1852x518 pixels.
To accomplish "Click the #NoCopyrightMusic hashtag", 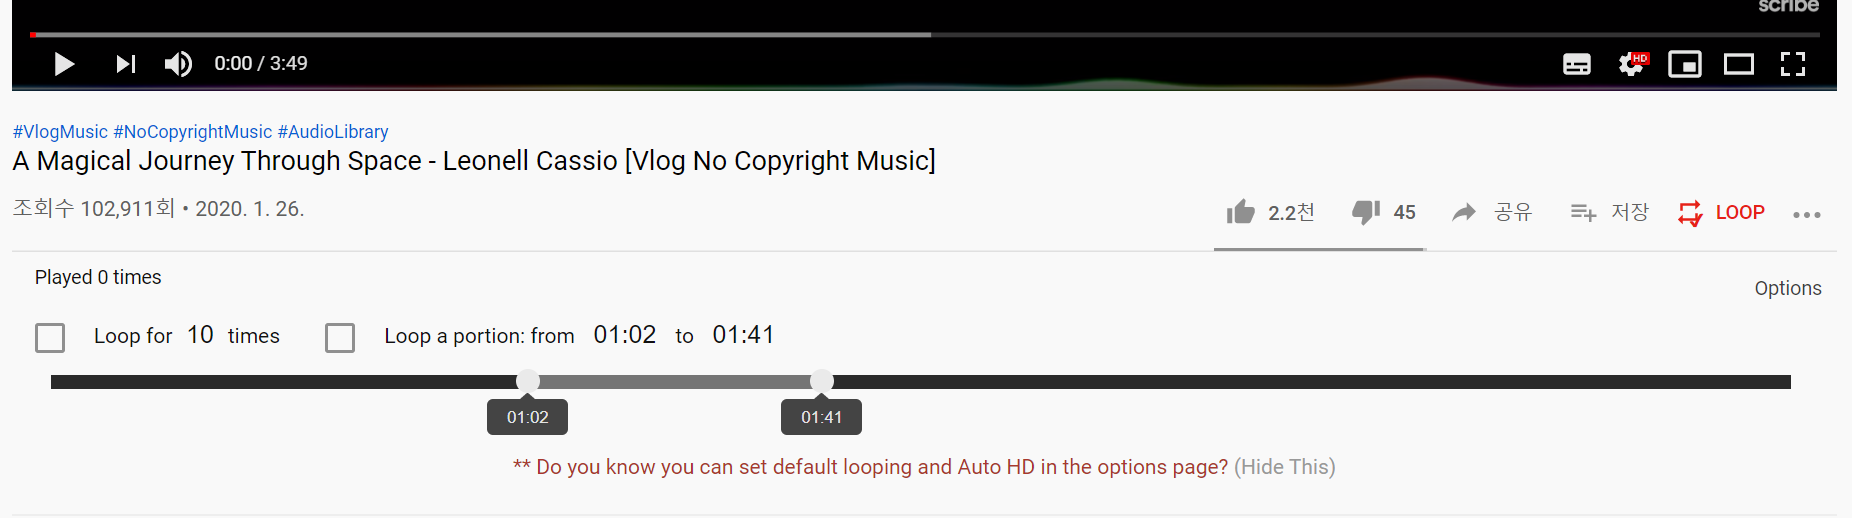I will [x=193, y=132].
